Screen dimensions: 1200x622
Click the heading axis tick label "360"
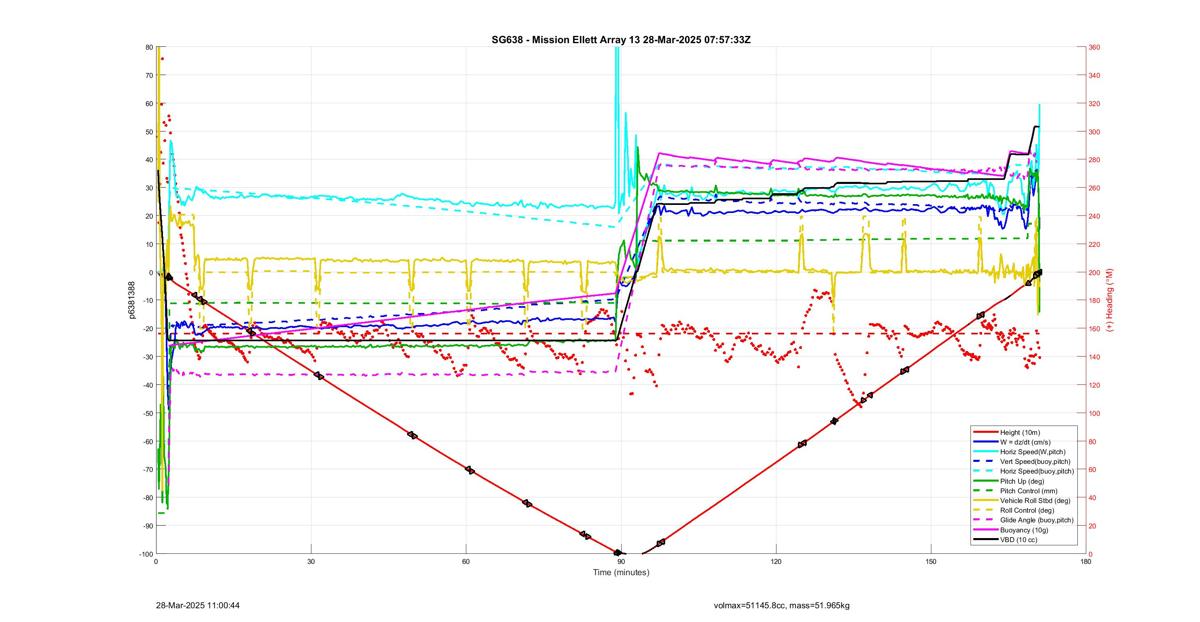pos(1095,47)
